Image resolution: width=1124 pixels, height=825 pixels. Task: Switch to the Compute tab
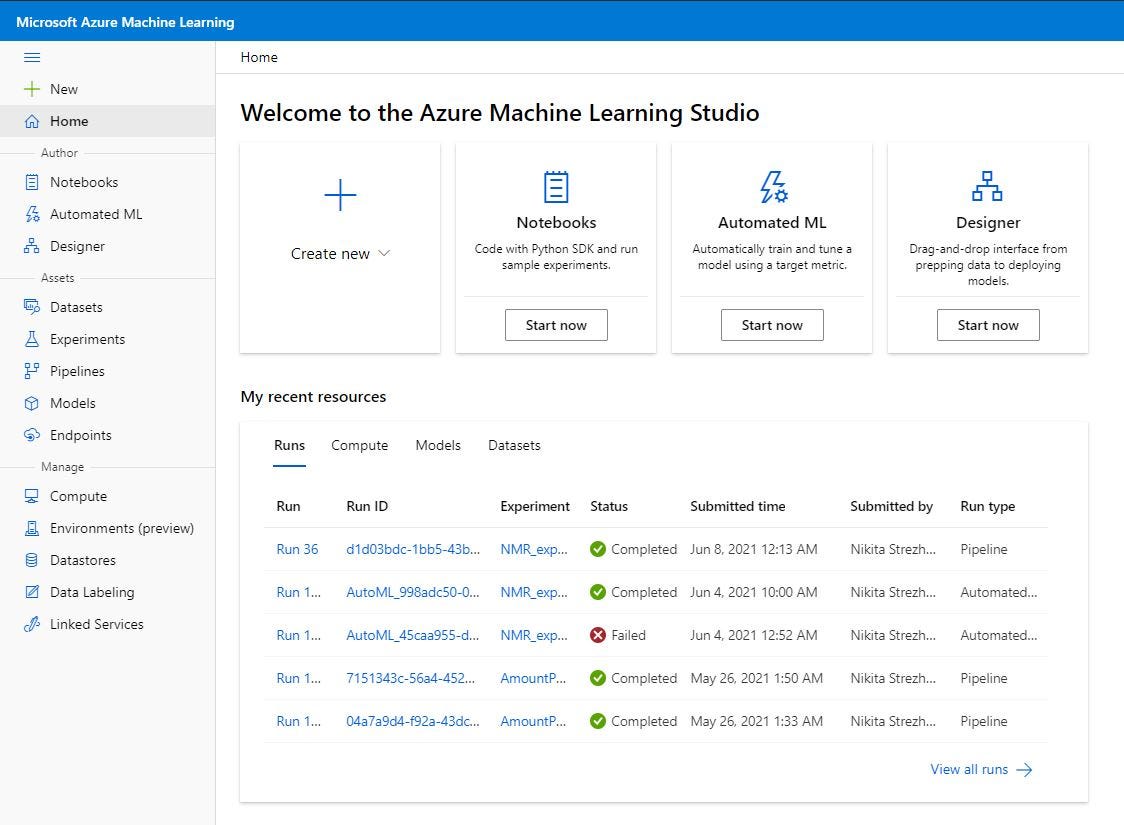pyautogui.click(x=359, y=446)
